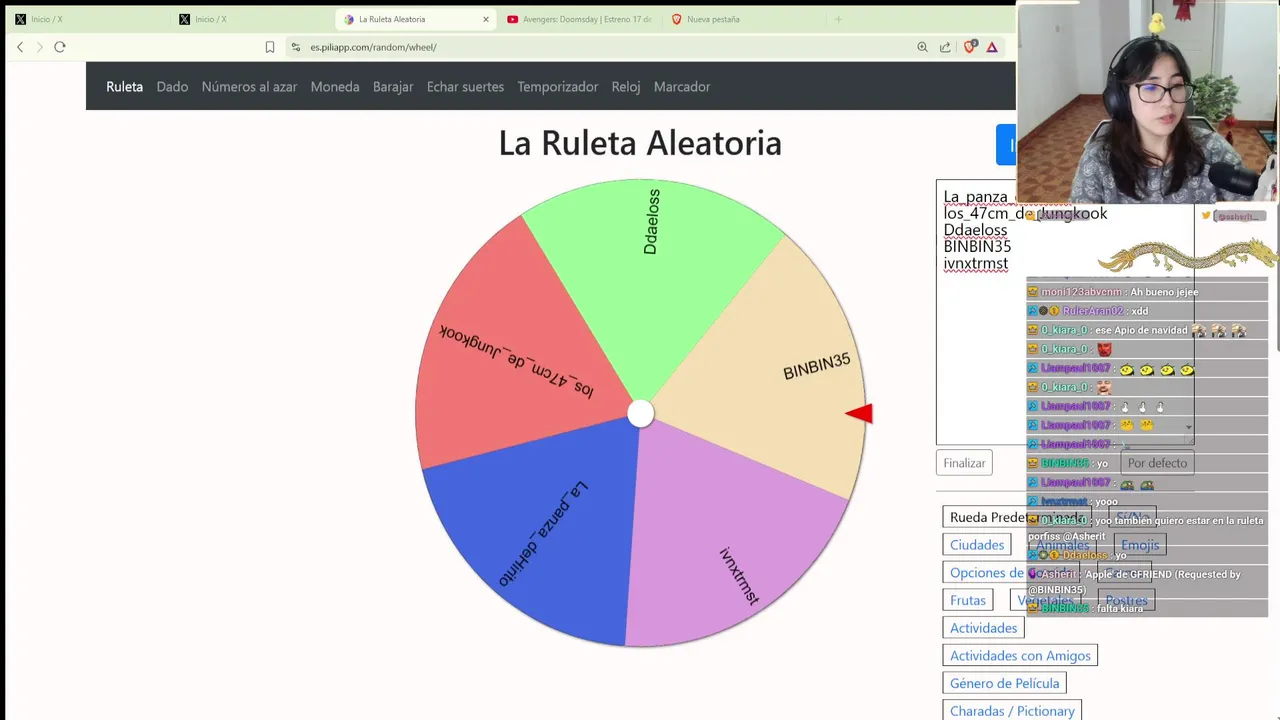Click the Brave Rewards triangle icon

pos(992,47)
